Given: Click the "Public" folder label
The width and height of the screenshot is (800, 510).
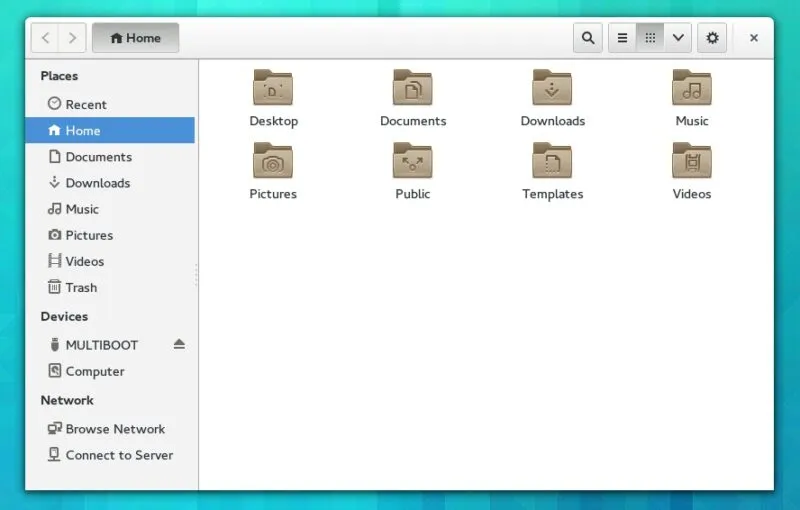Looking at the screenshot, I should pos(413,194).
